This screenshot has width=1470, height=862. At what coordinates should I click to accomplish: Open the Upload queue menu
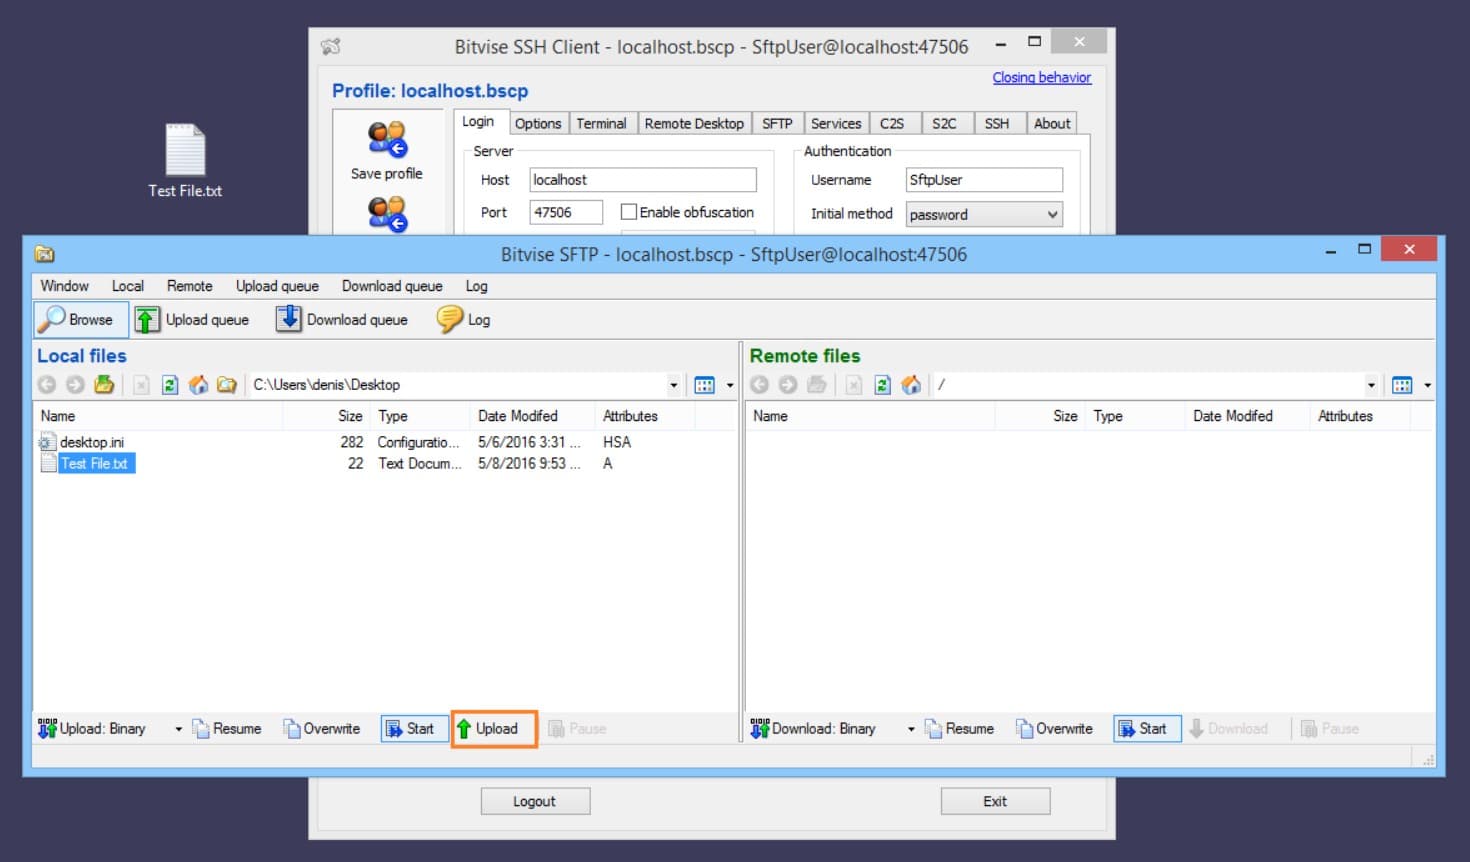click(x=278, y=286)
